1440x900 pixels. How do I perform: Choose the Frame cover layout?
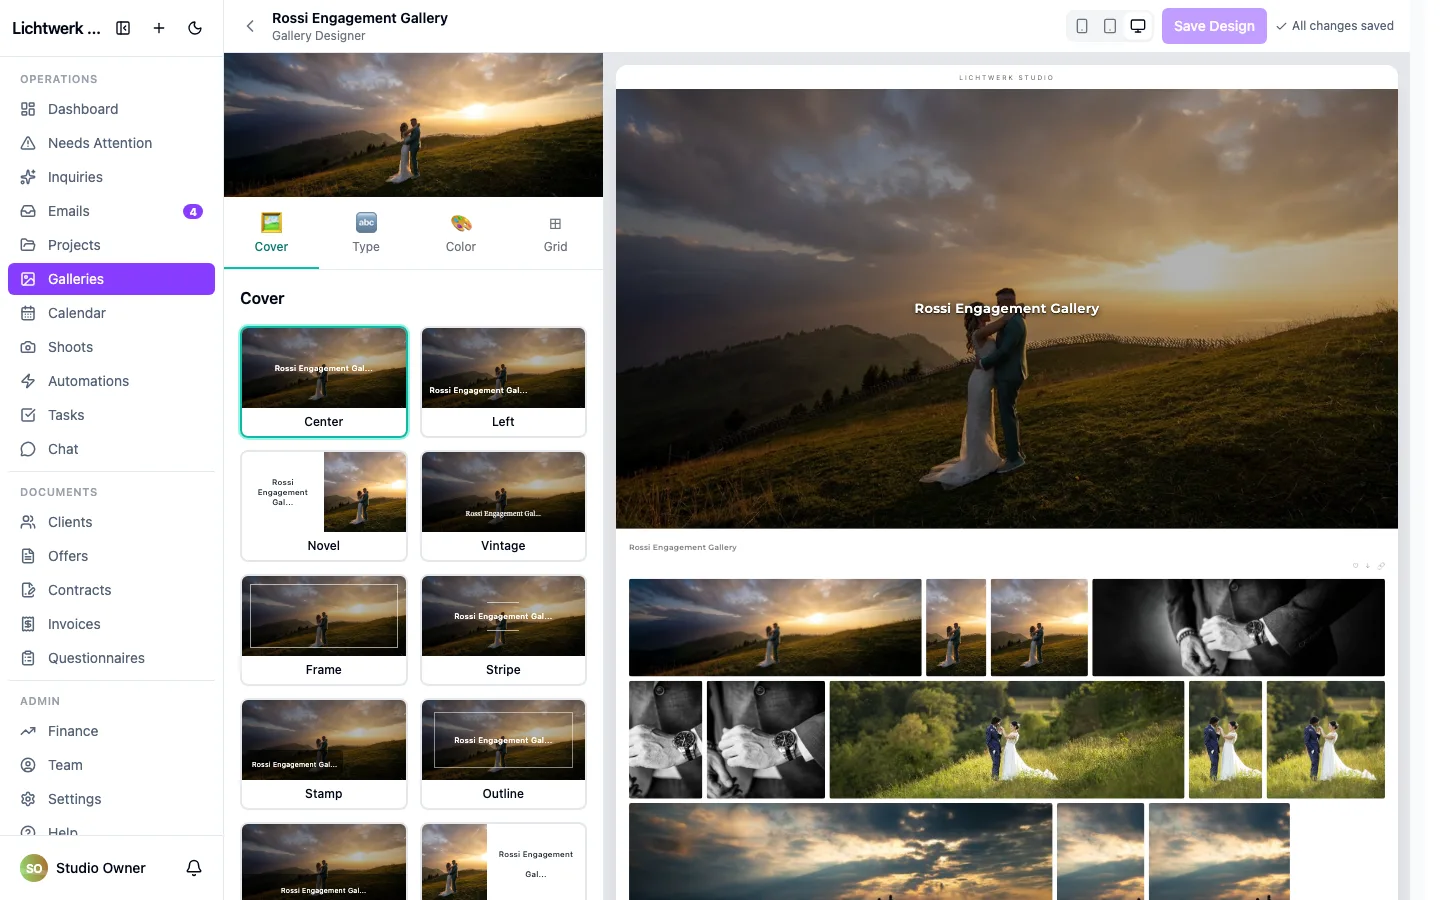(x=324, y=630)
